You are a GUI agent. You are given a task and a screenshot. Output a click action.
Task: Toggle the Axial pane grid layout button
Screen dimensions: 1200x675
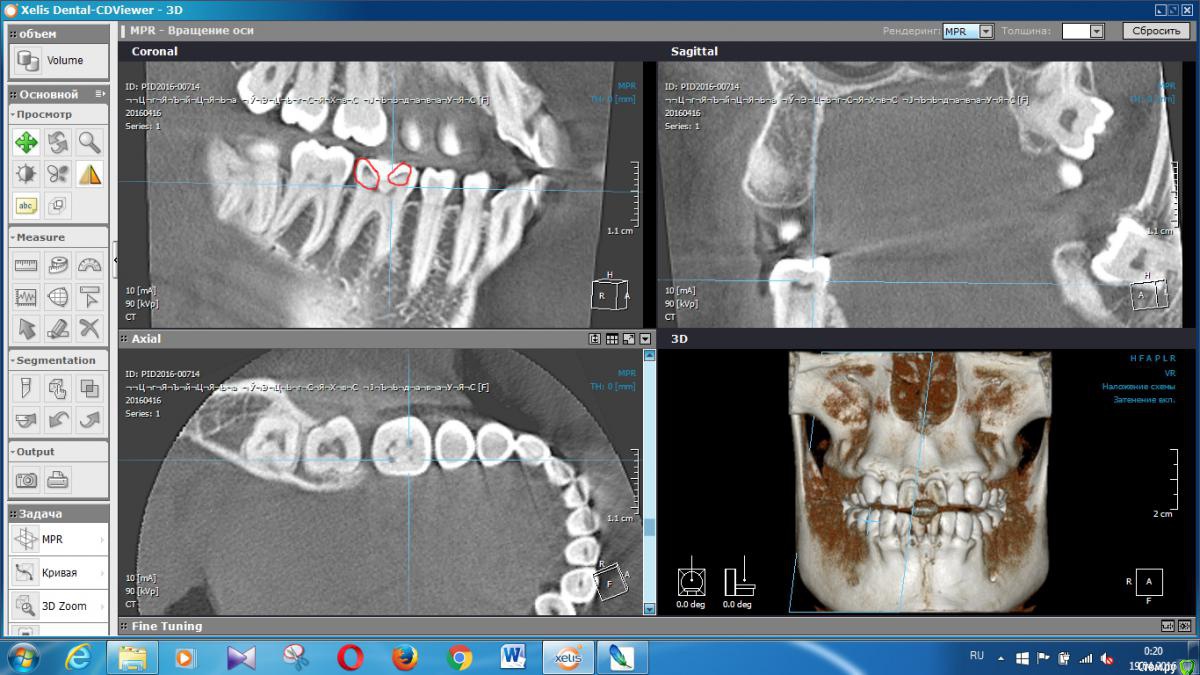coord(612,339)
